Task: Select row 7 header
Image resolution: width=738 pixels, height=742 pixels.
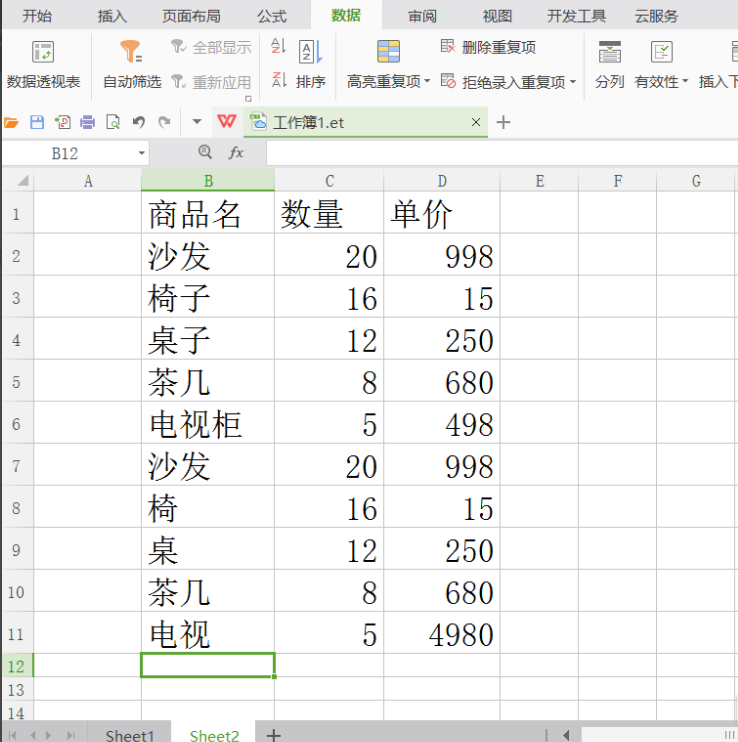Action: [x=17, y=466]
